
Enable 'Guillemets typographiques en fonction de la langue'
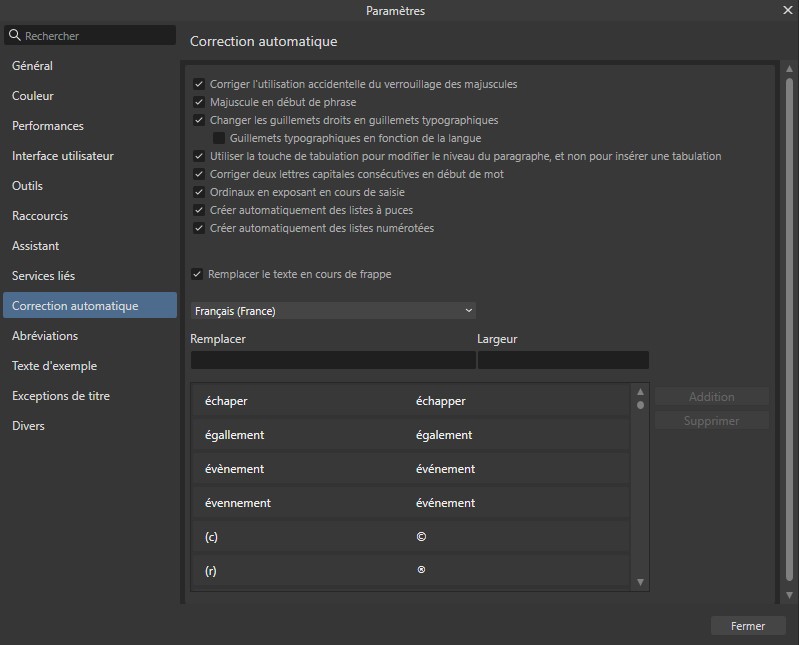point(219,138)
